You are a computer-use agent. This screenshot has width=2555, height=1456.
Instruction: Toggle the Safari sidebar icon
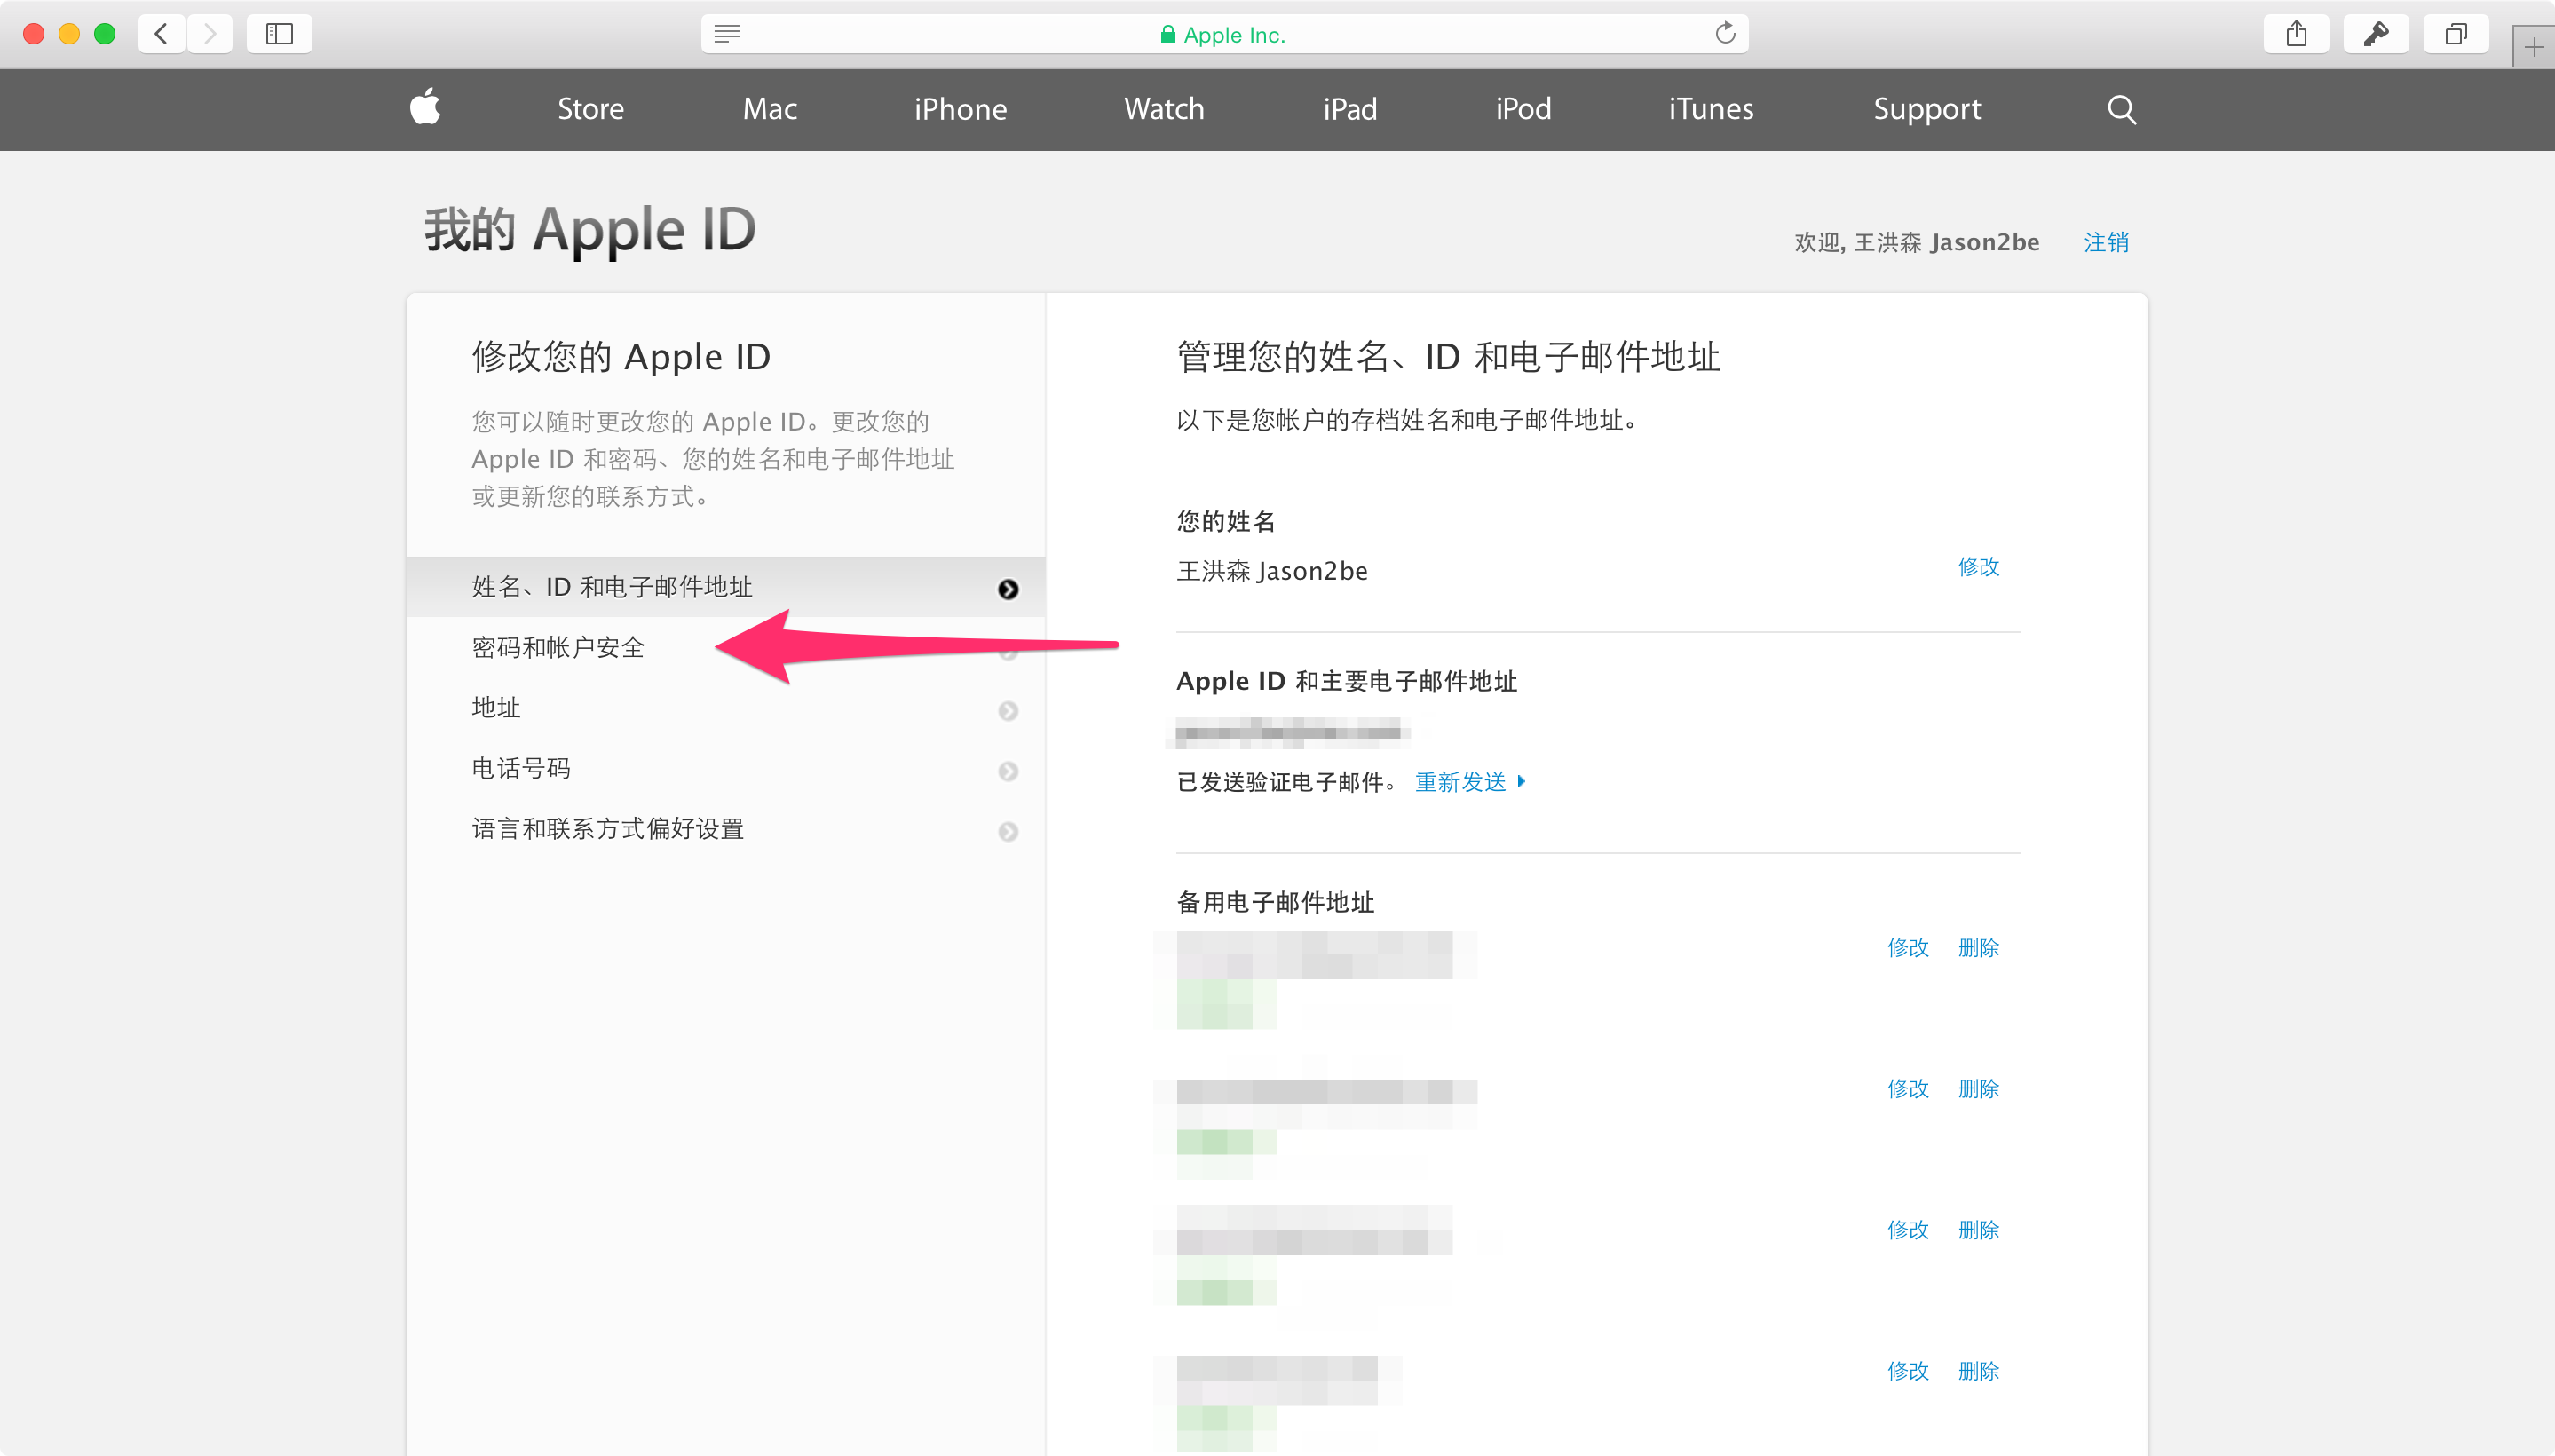(x=279, y=33)
